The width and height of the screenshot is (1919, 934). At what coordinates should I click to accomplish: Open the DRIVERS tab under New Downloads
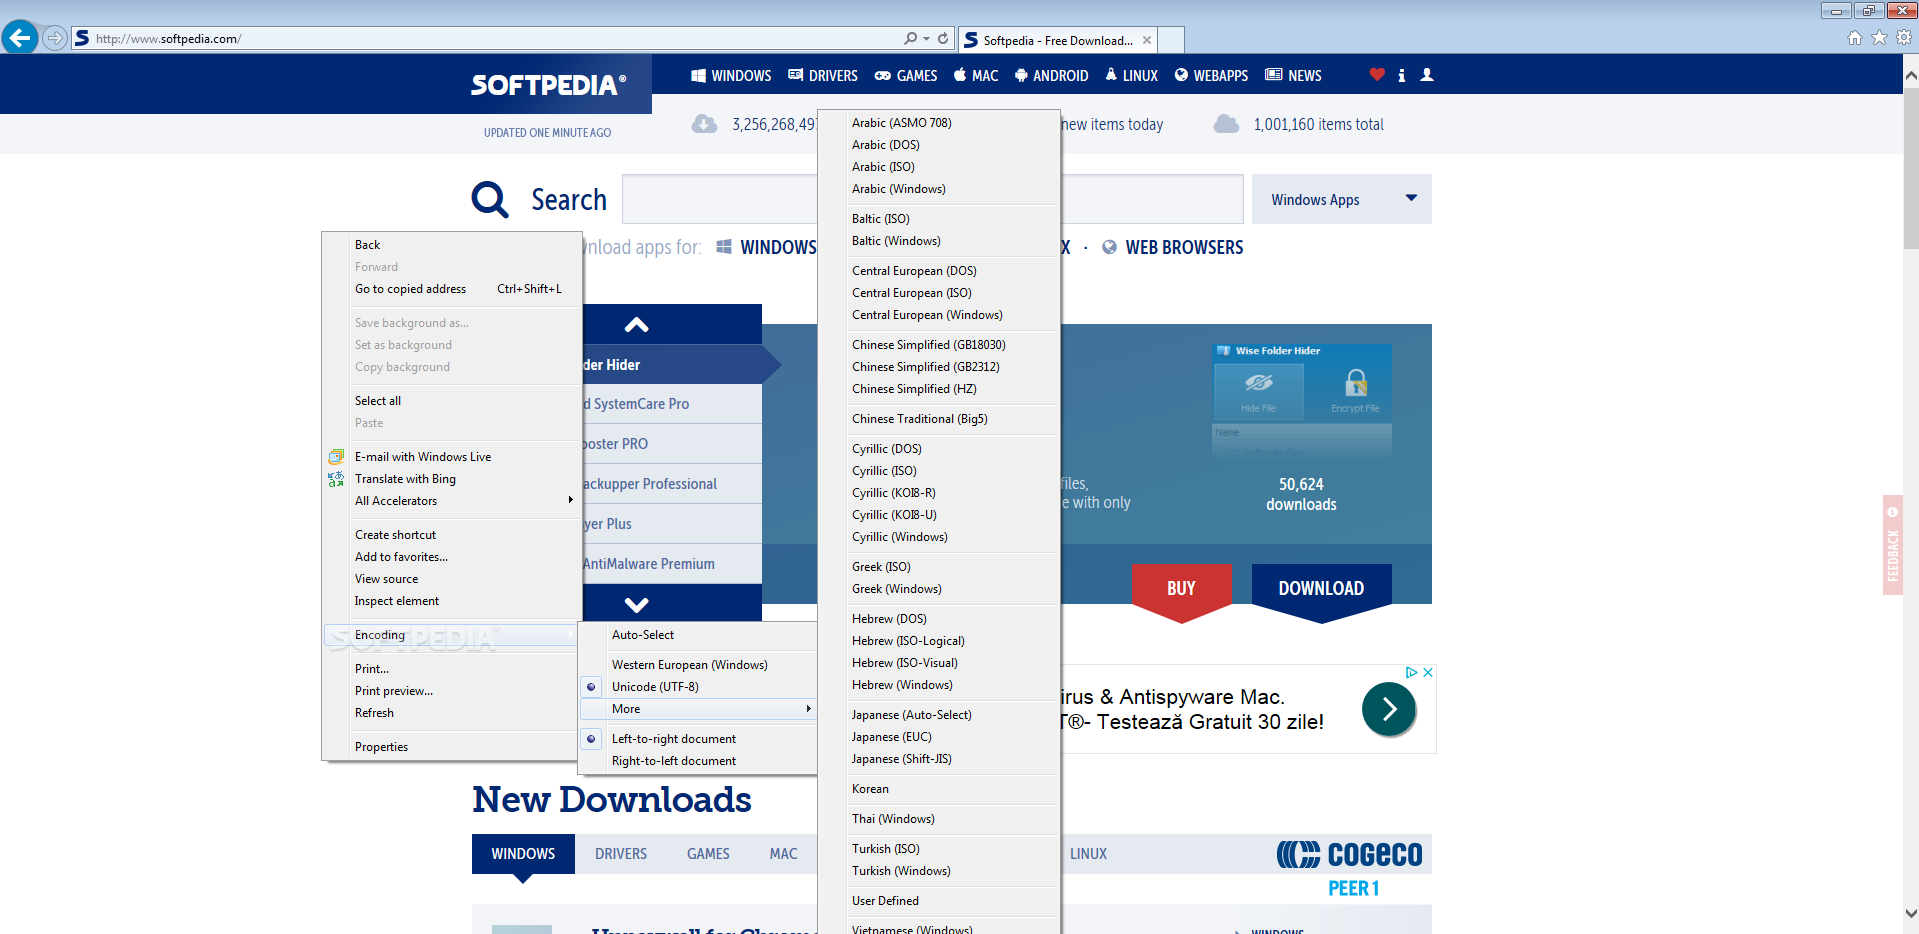621,854
